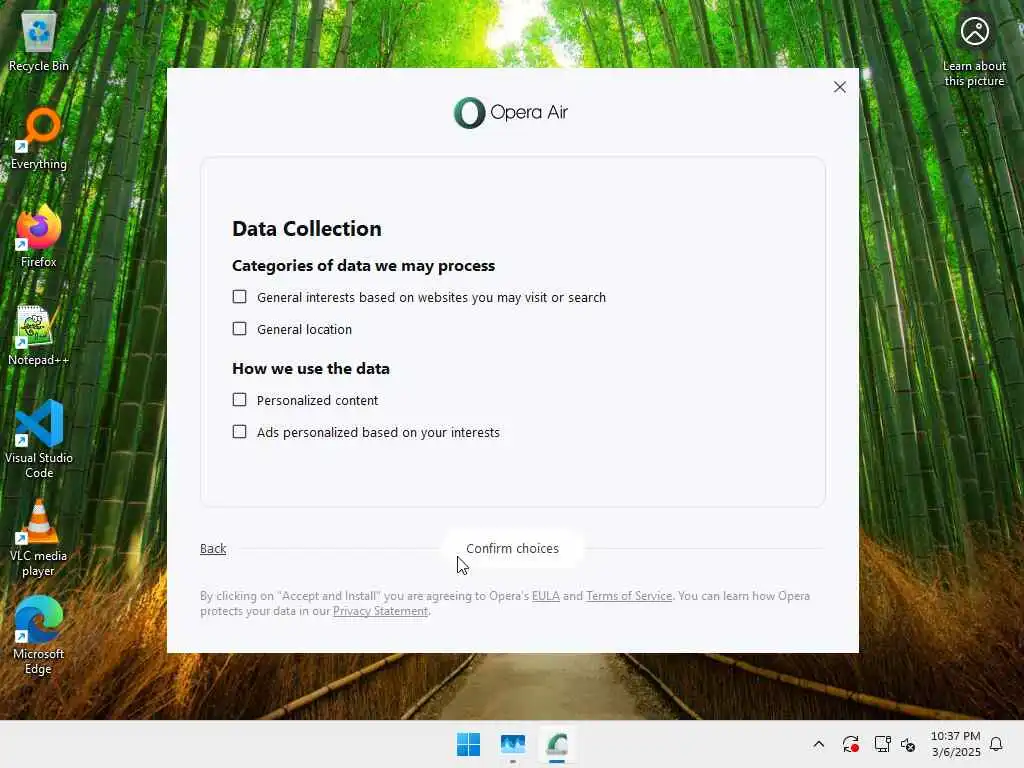Open the Windows Start menu
Viewport: 1024px width, 768px height.
(x=468, y=744)
